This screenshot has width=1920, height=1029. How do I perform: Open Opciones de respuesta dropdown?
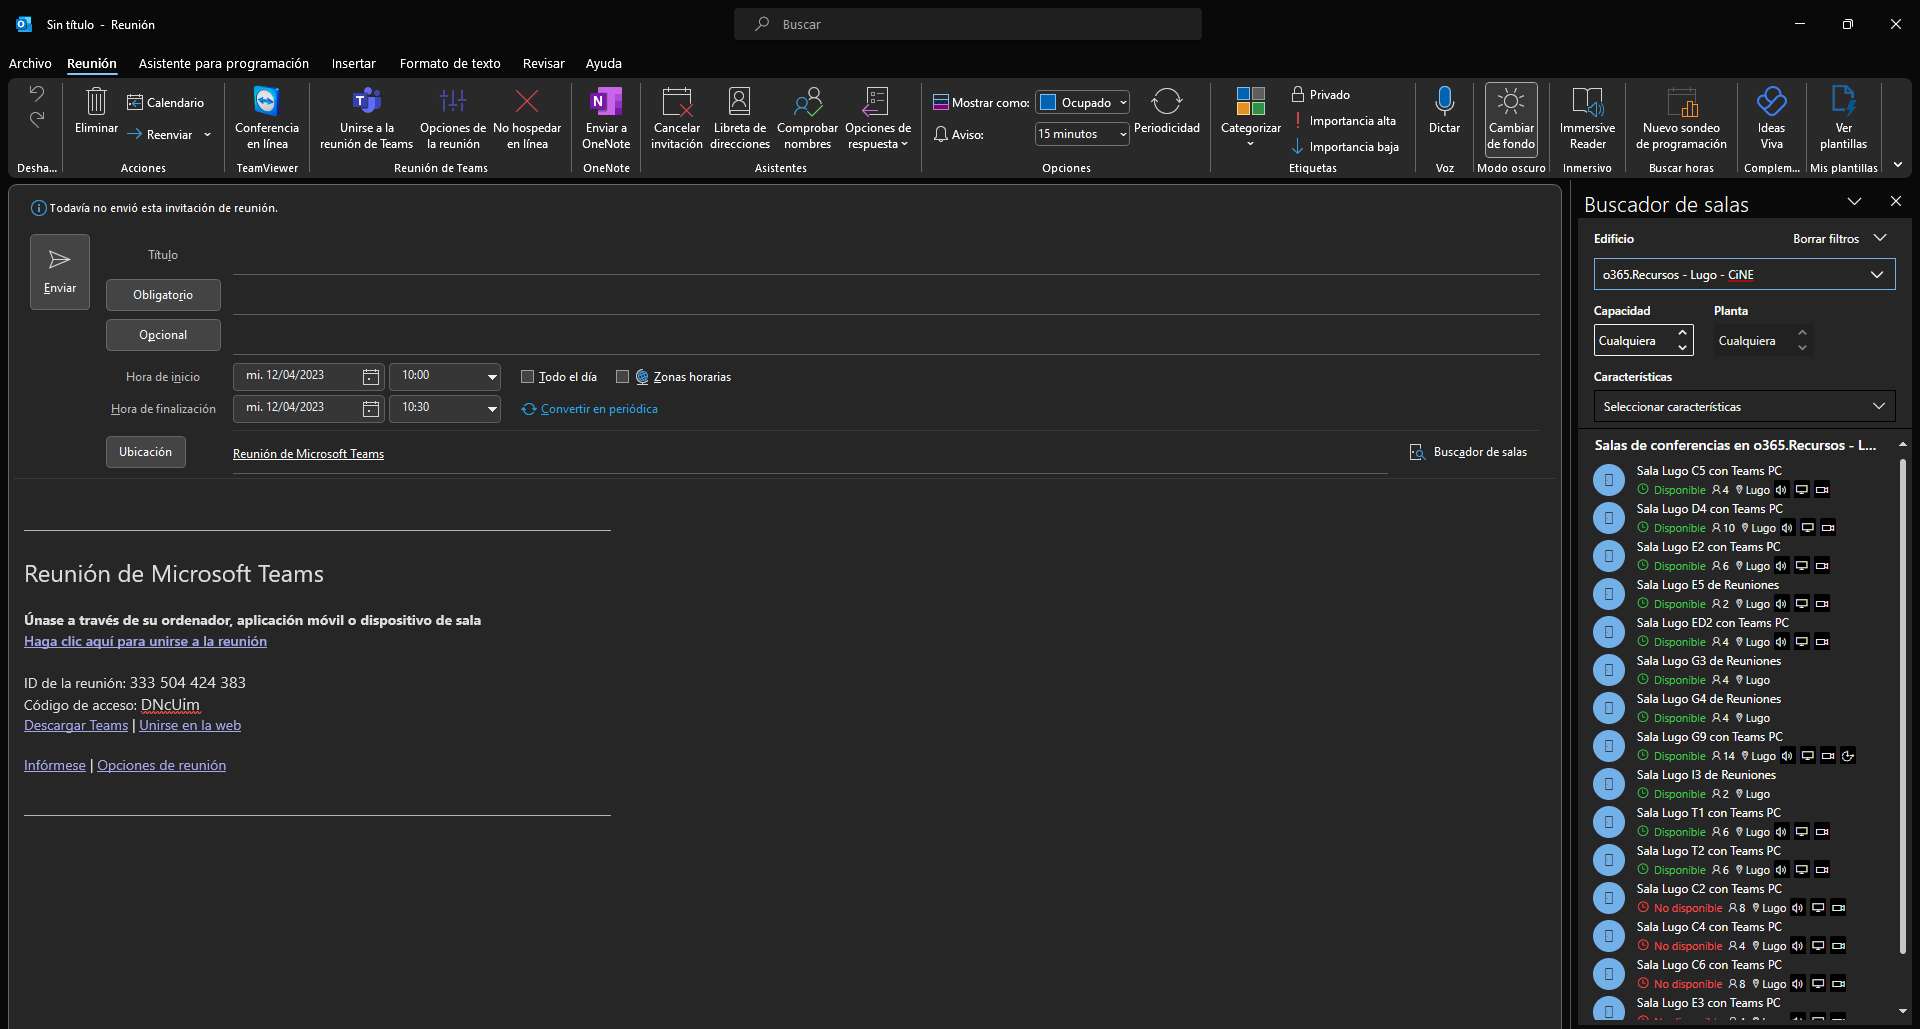tap(878, 118)
